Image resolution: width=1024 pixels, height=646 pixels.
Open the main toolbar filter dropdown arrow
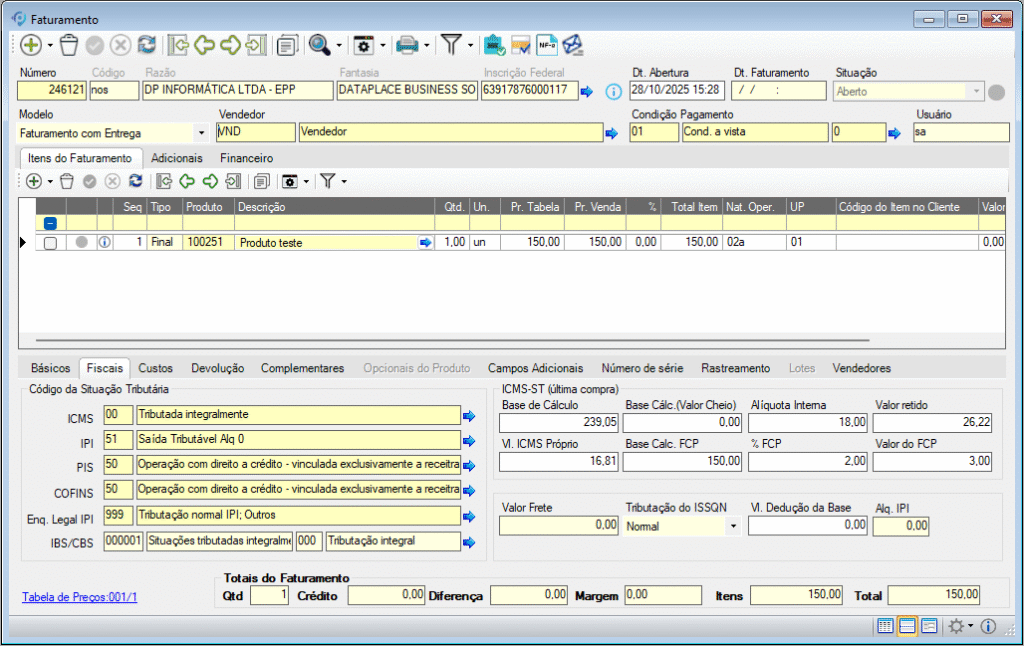[470, 46]
